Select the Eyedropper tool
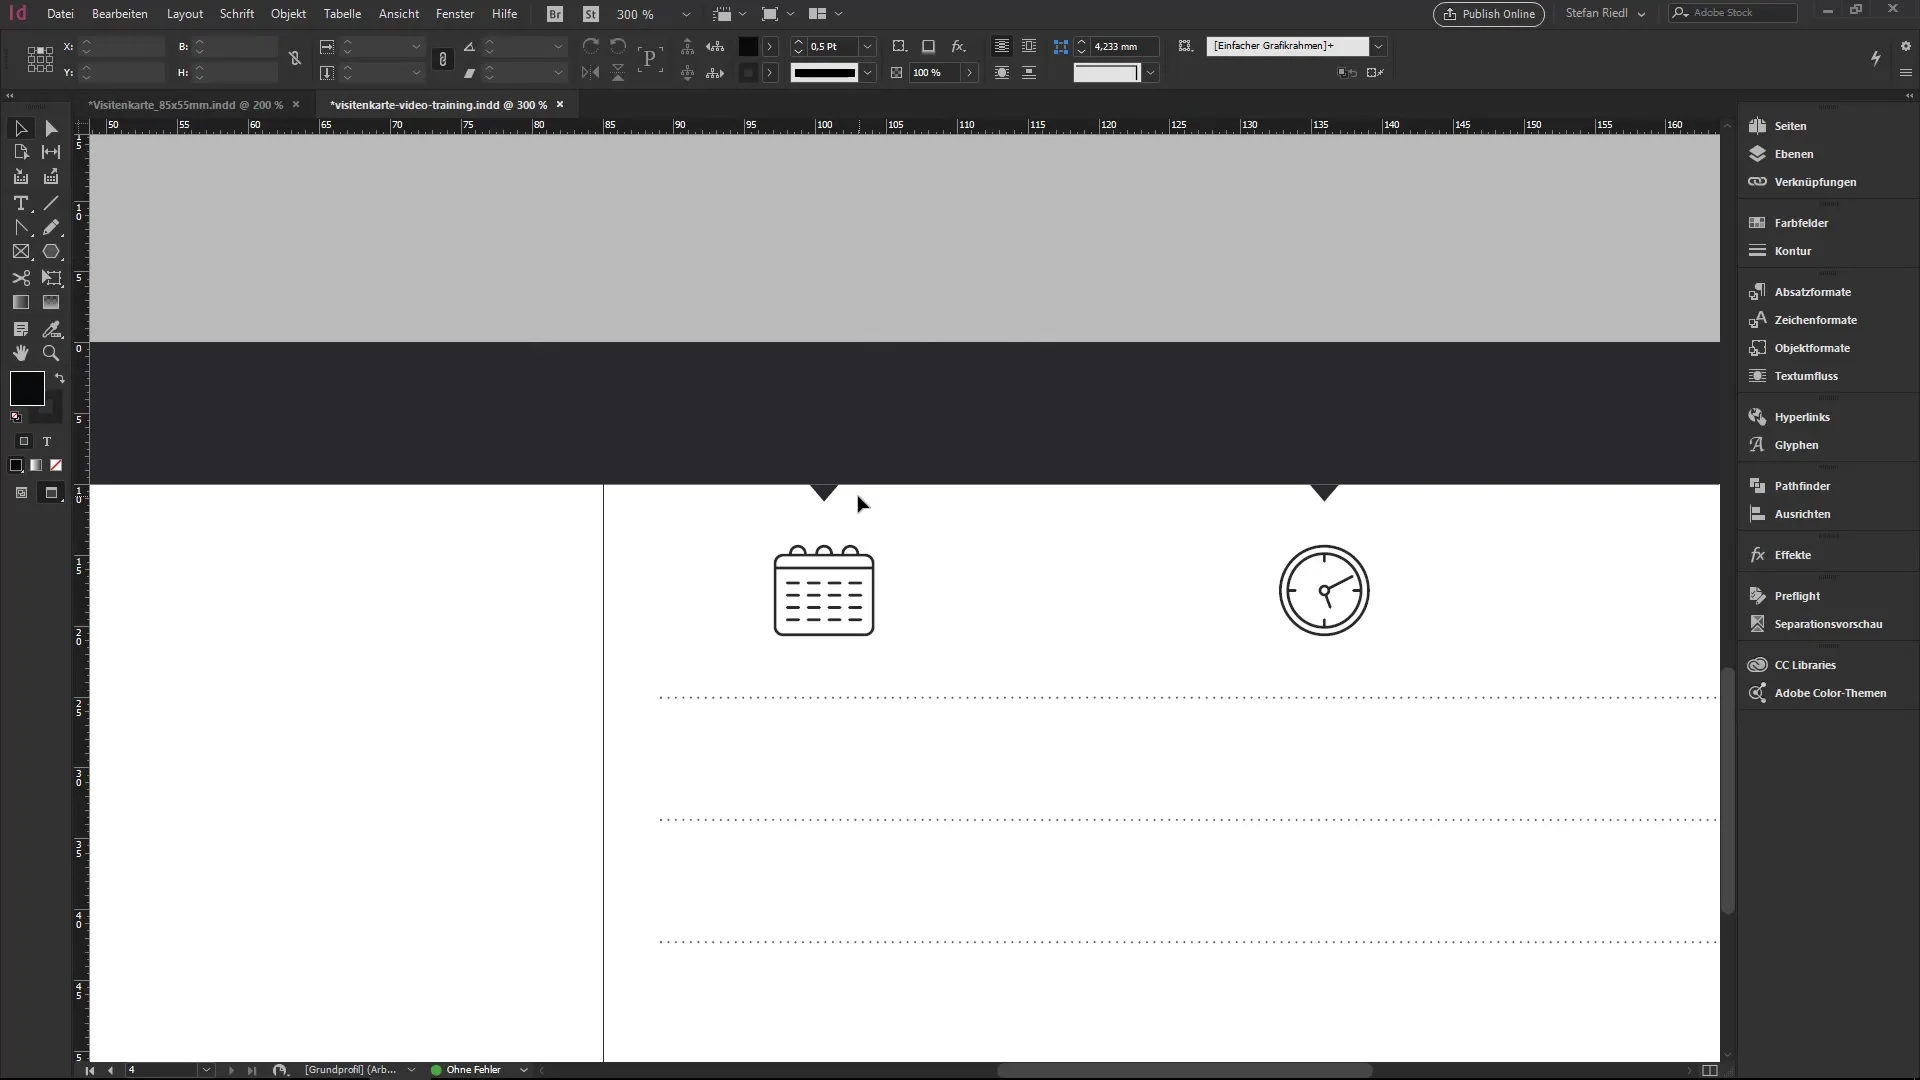 point(51,329)
